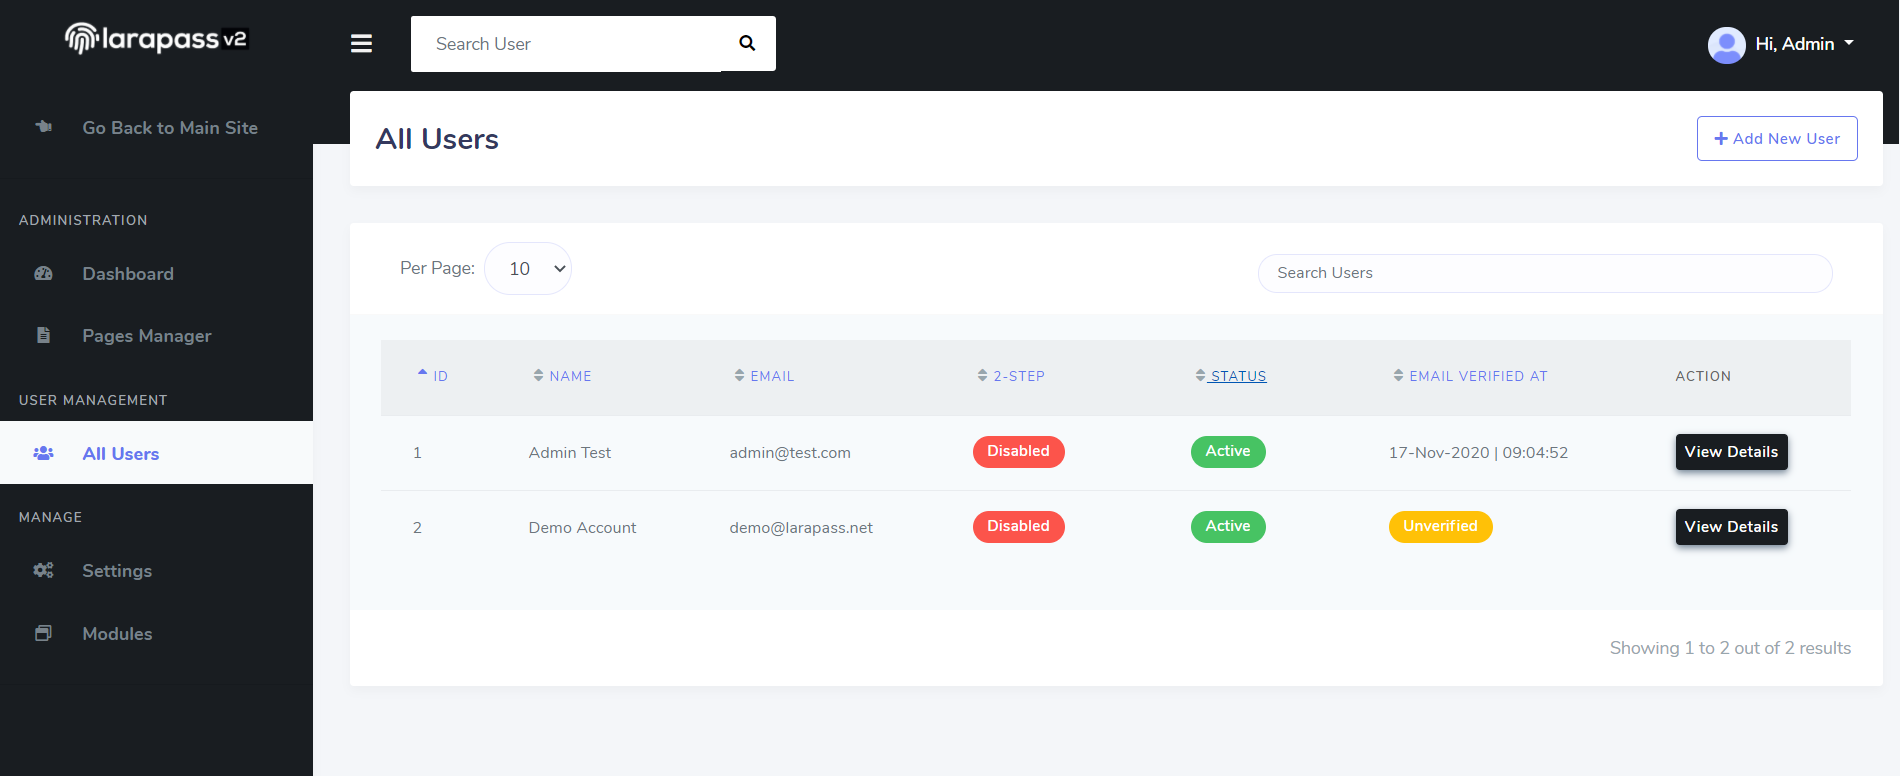This screenshot has width=1900, height=776.
Task: Sort the table by Status column
Action: coord(1230,376)
